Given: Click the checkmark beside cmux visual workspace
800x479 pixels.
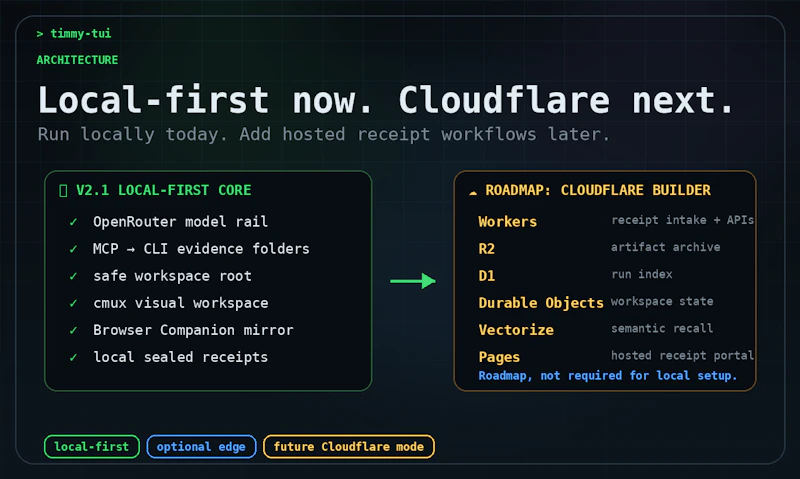Looking at the screenshot, I should click(73, 303).
